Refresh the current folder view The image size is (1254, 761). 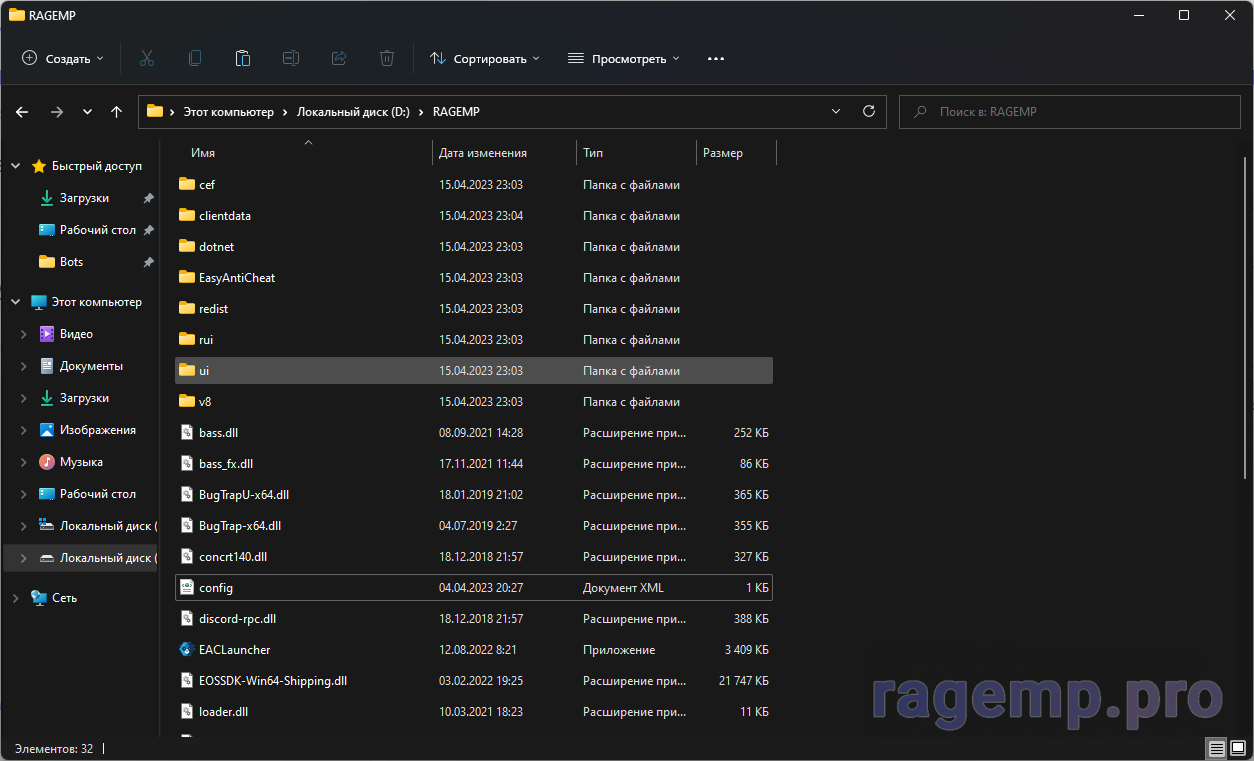pos(869,112)
